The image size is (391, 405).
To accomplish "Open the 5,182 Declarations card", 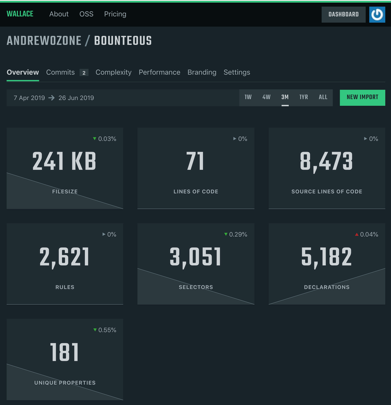I will coord(327,264).
